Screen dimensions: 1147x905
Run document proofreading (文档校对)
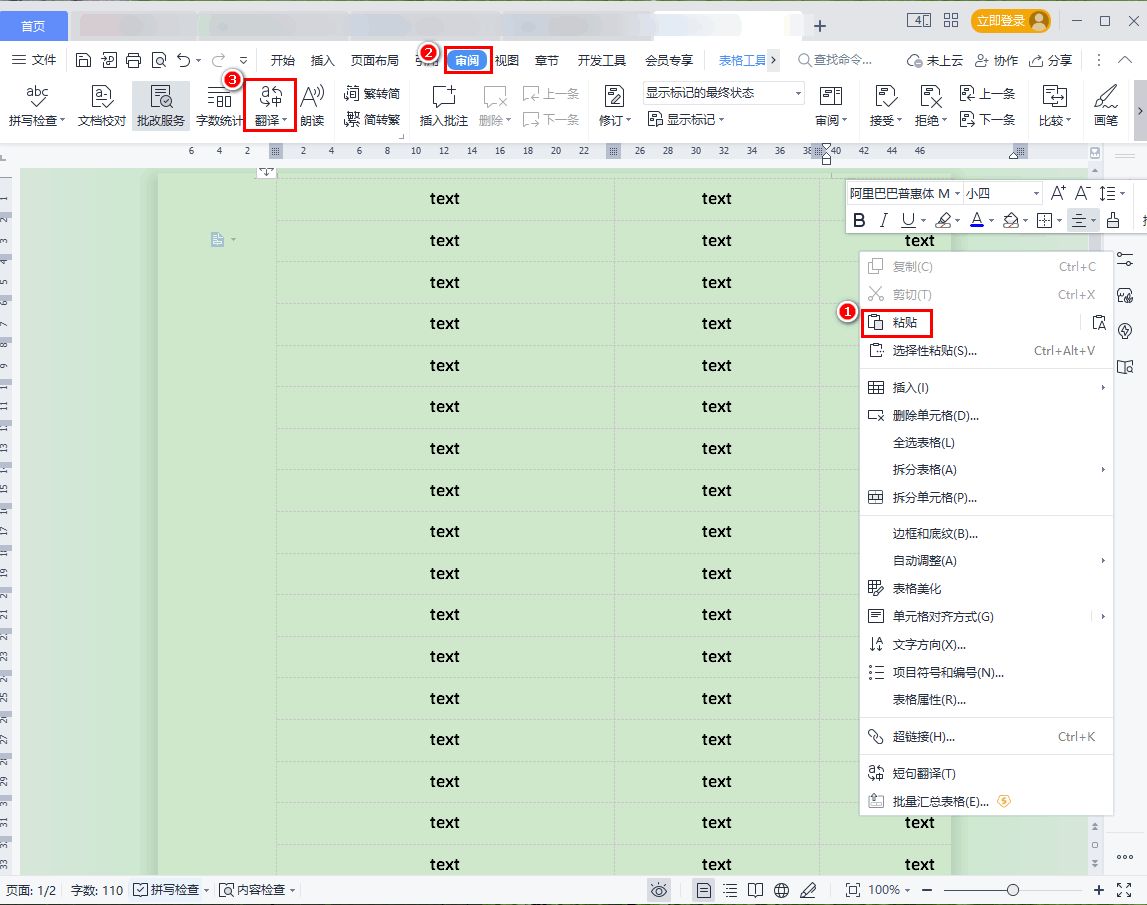pos(102,106)
